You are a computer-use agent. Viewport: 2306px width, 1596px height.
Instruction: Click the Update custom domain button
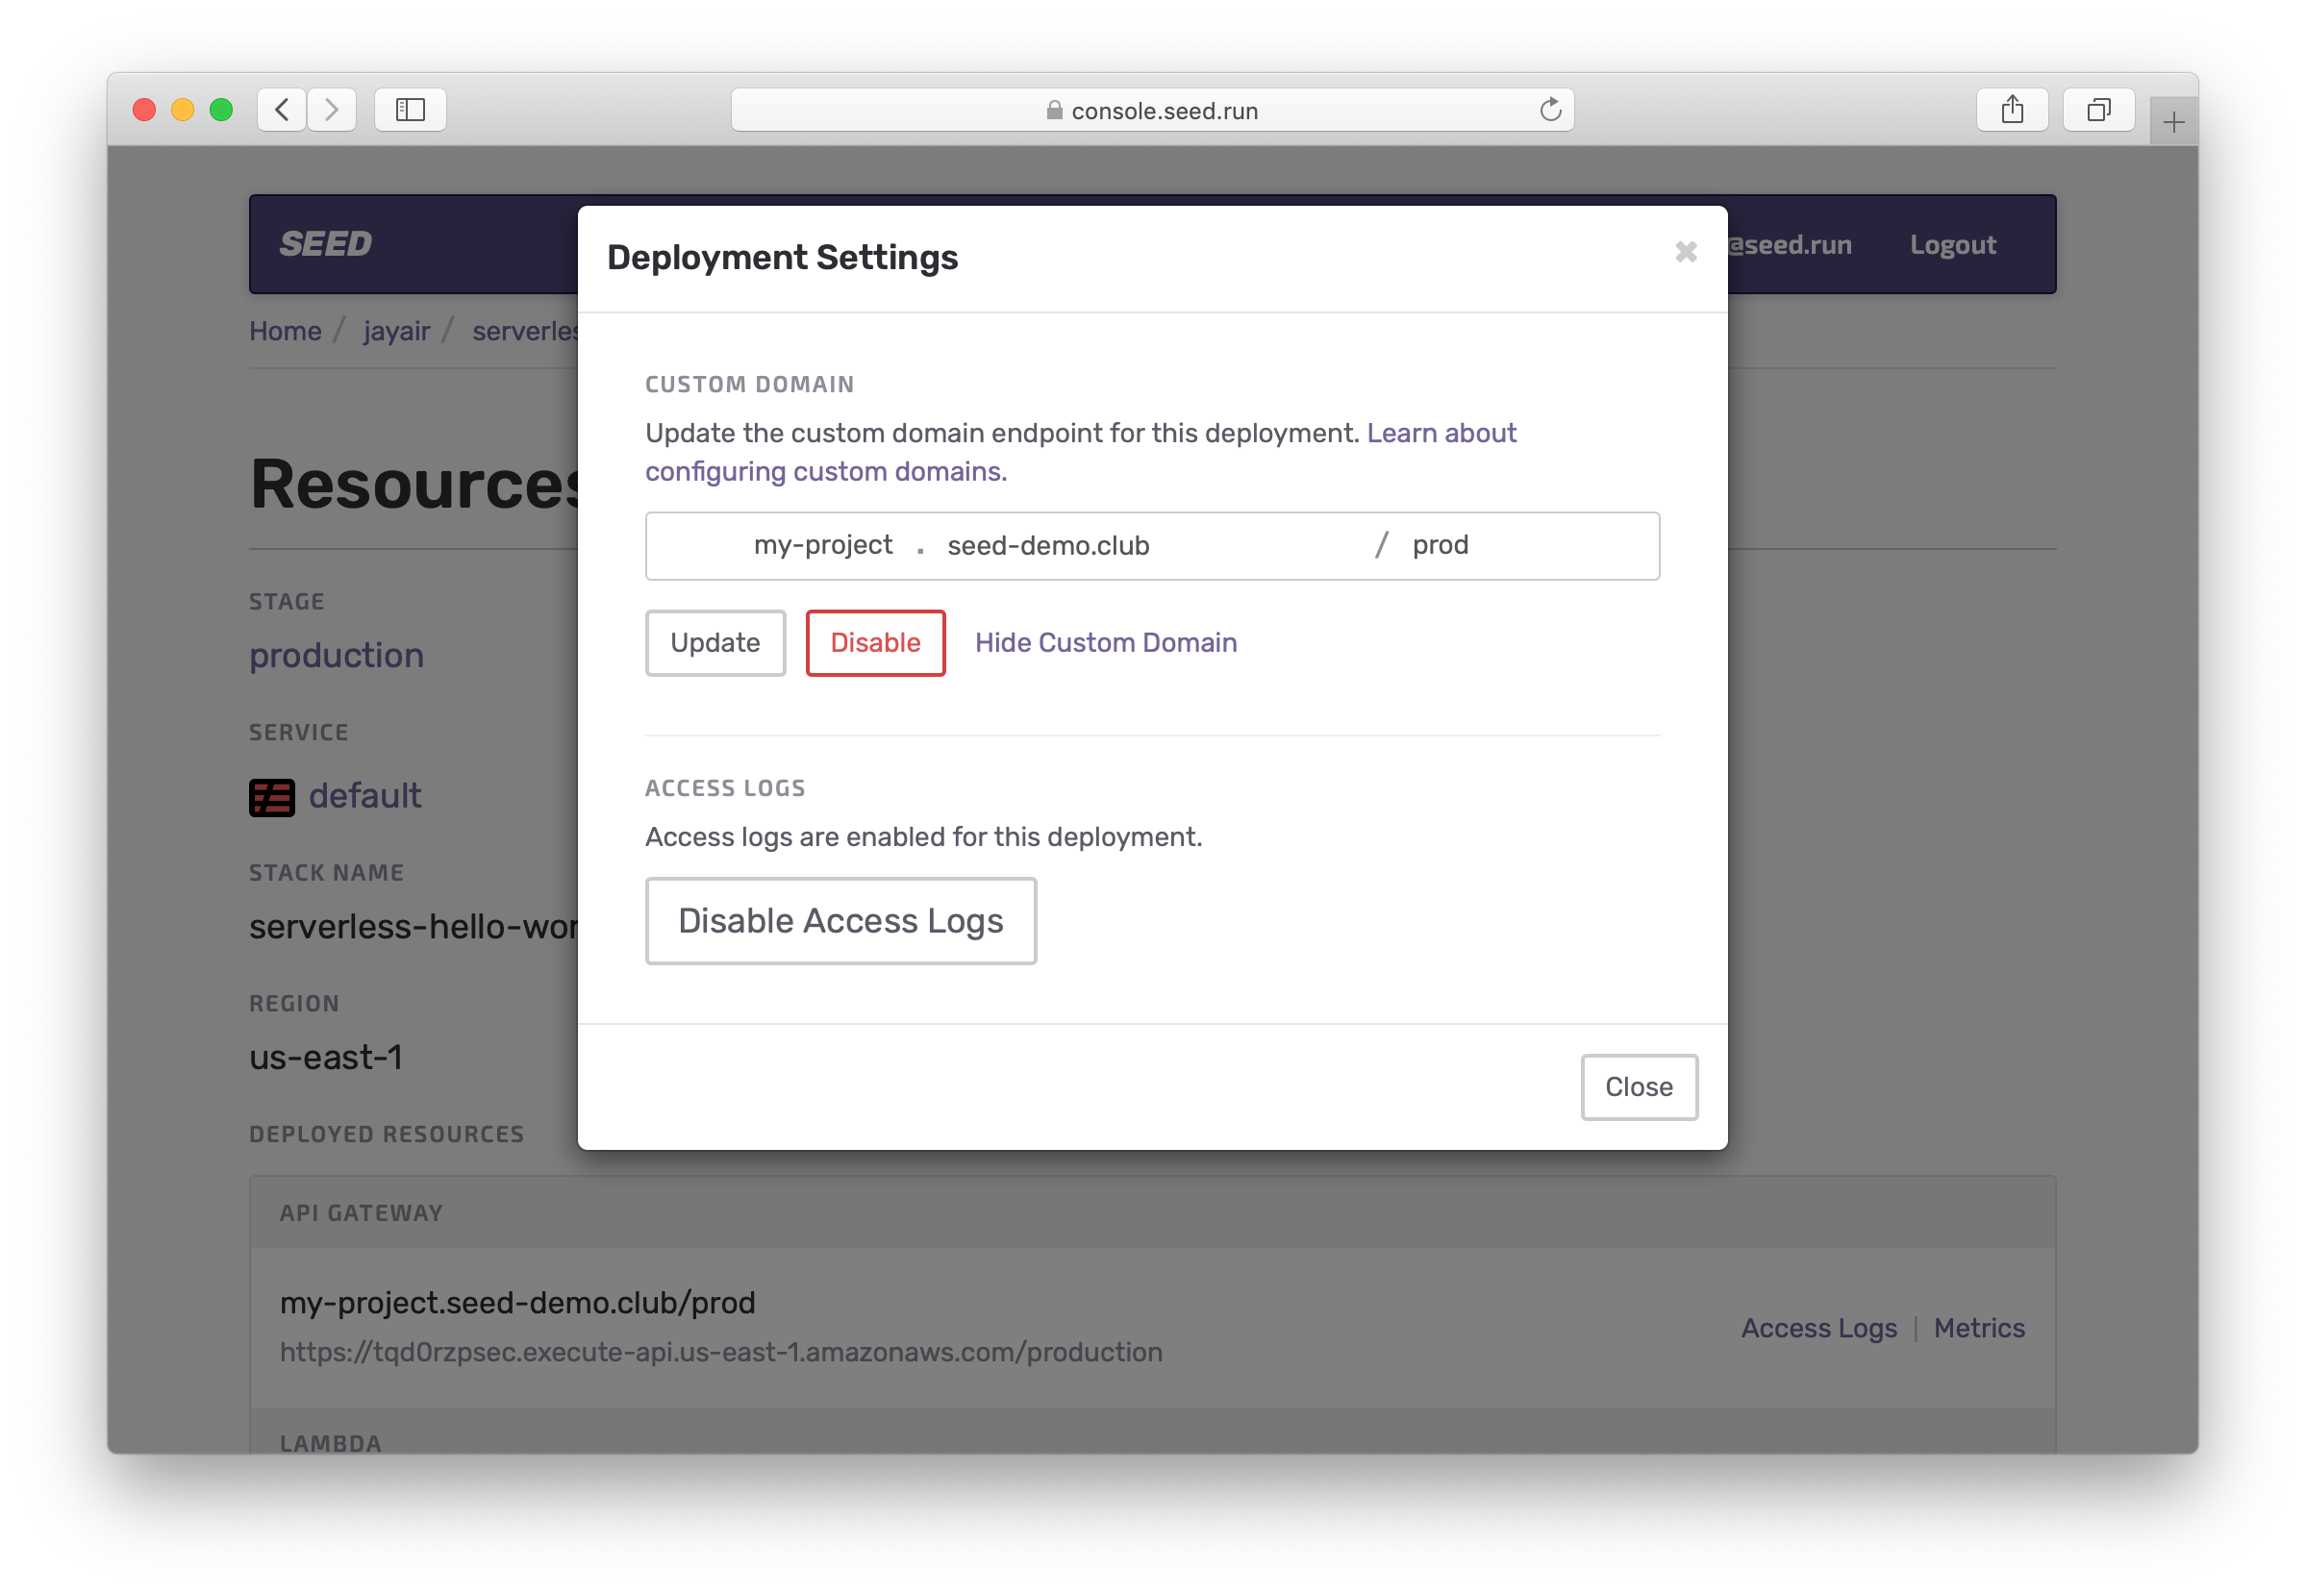coord(715,643)
